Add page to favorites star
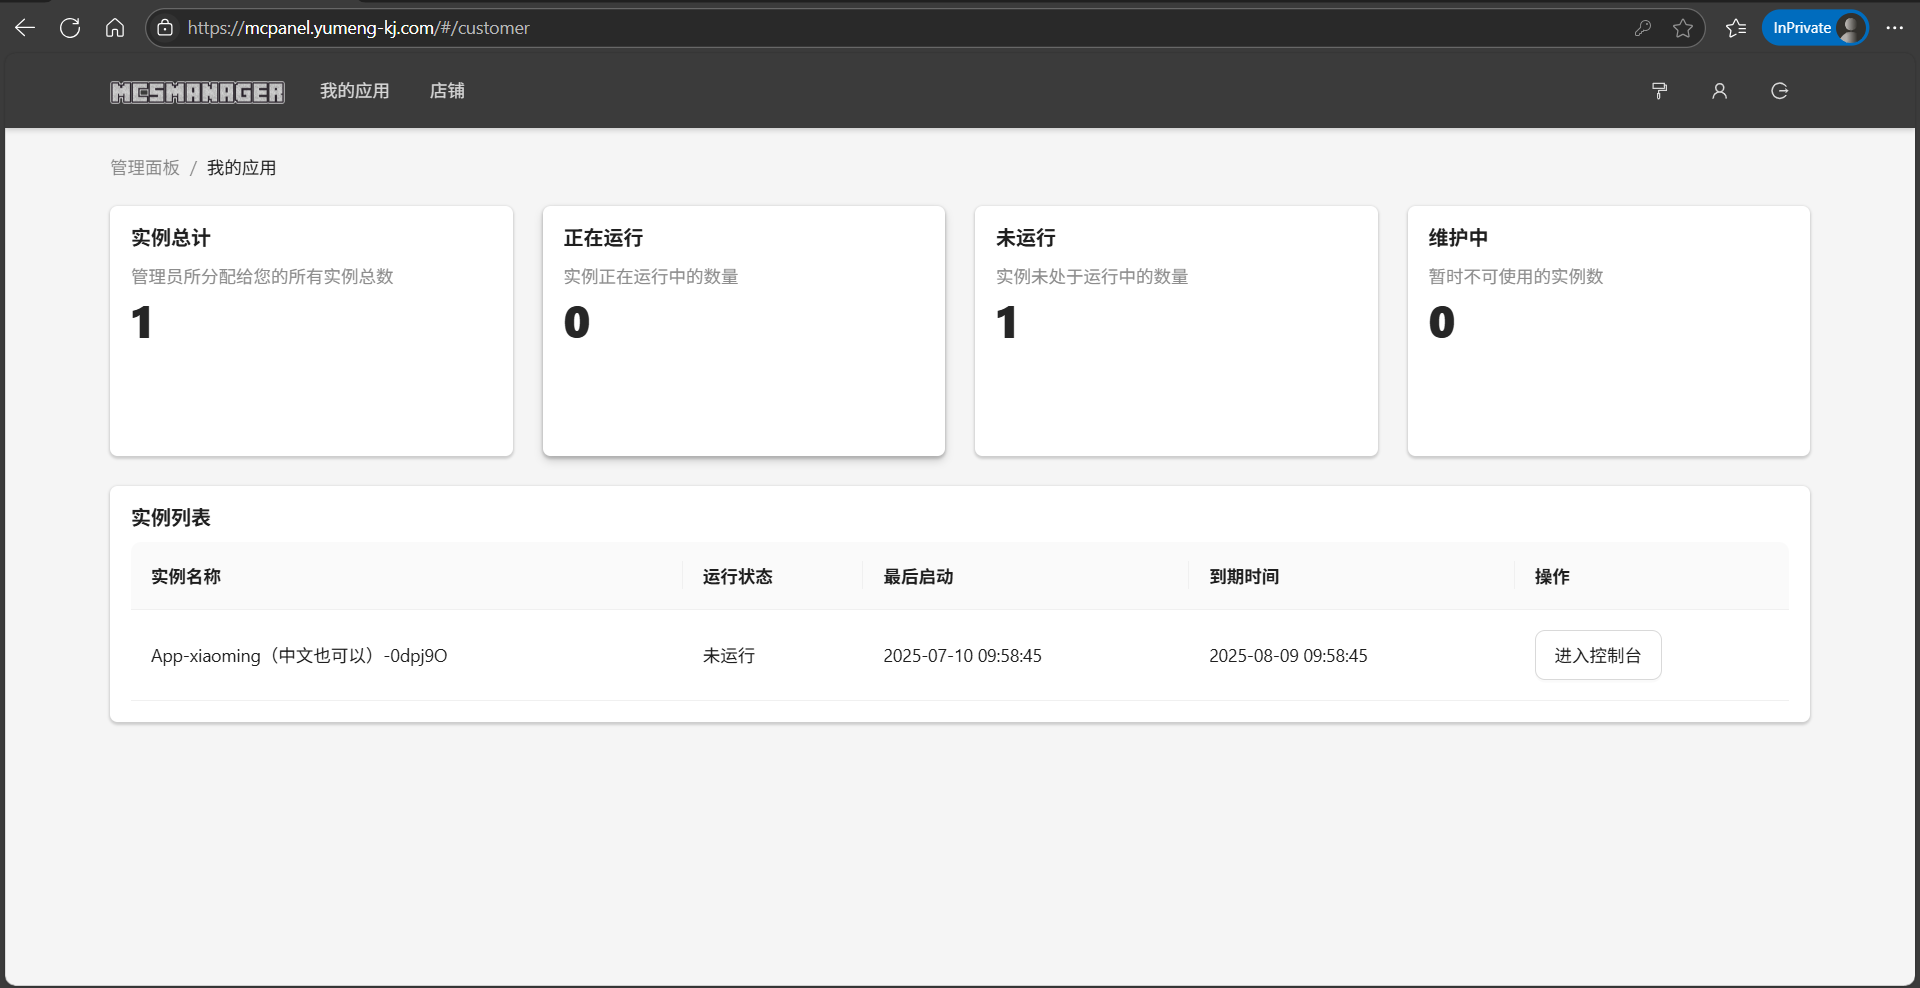This screenshot has width=1920, height=988. pyautogui.click(x=1683, y=28)
